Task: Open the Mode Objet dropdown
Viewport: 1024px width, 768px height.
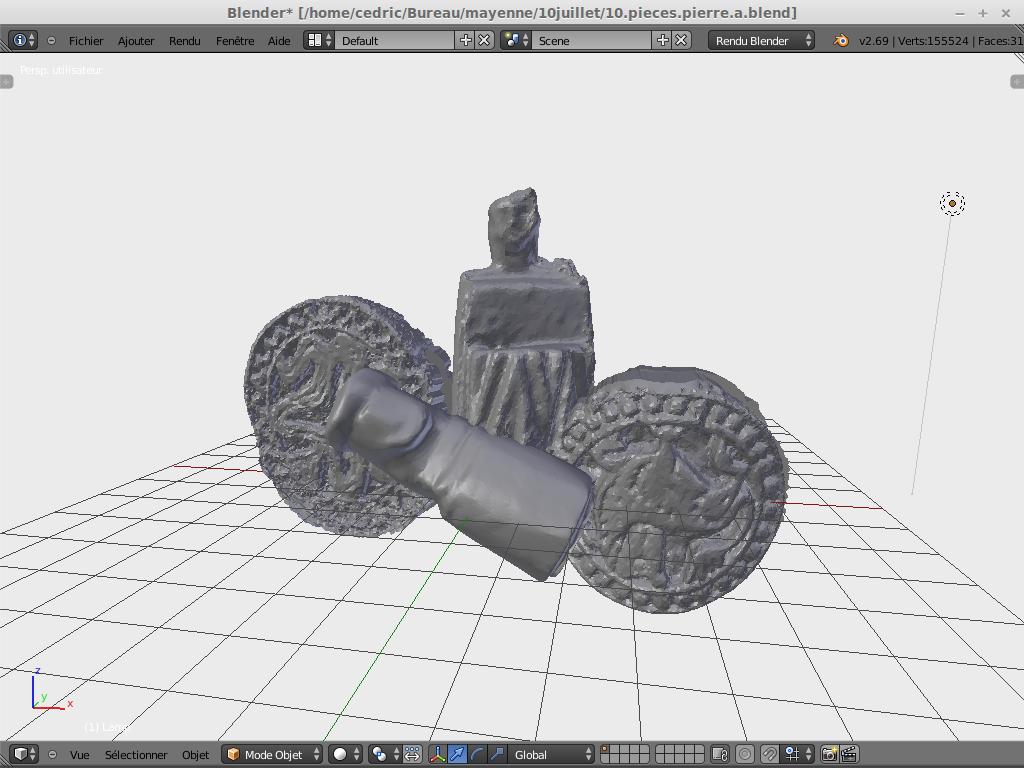Action: (273, 754)
